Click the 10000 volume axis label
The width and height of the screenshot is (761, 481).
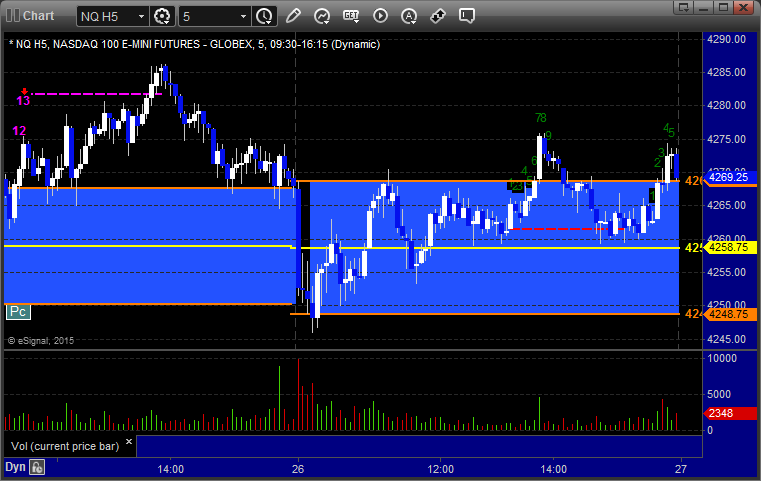(722, 358)
